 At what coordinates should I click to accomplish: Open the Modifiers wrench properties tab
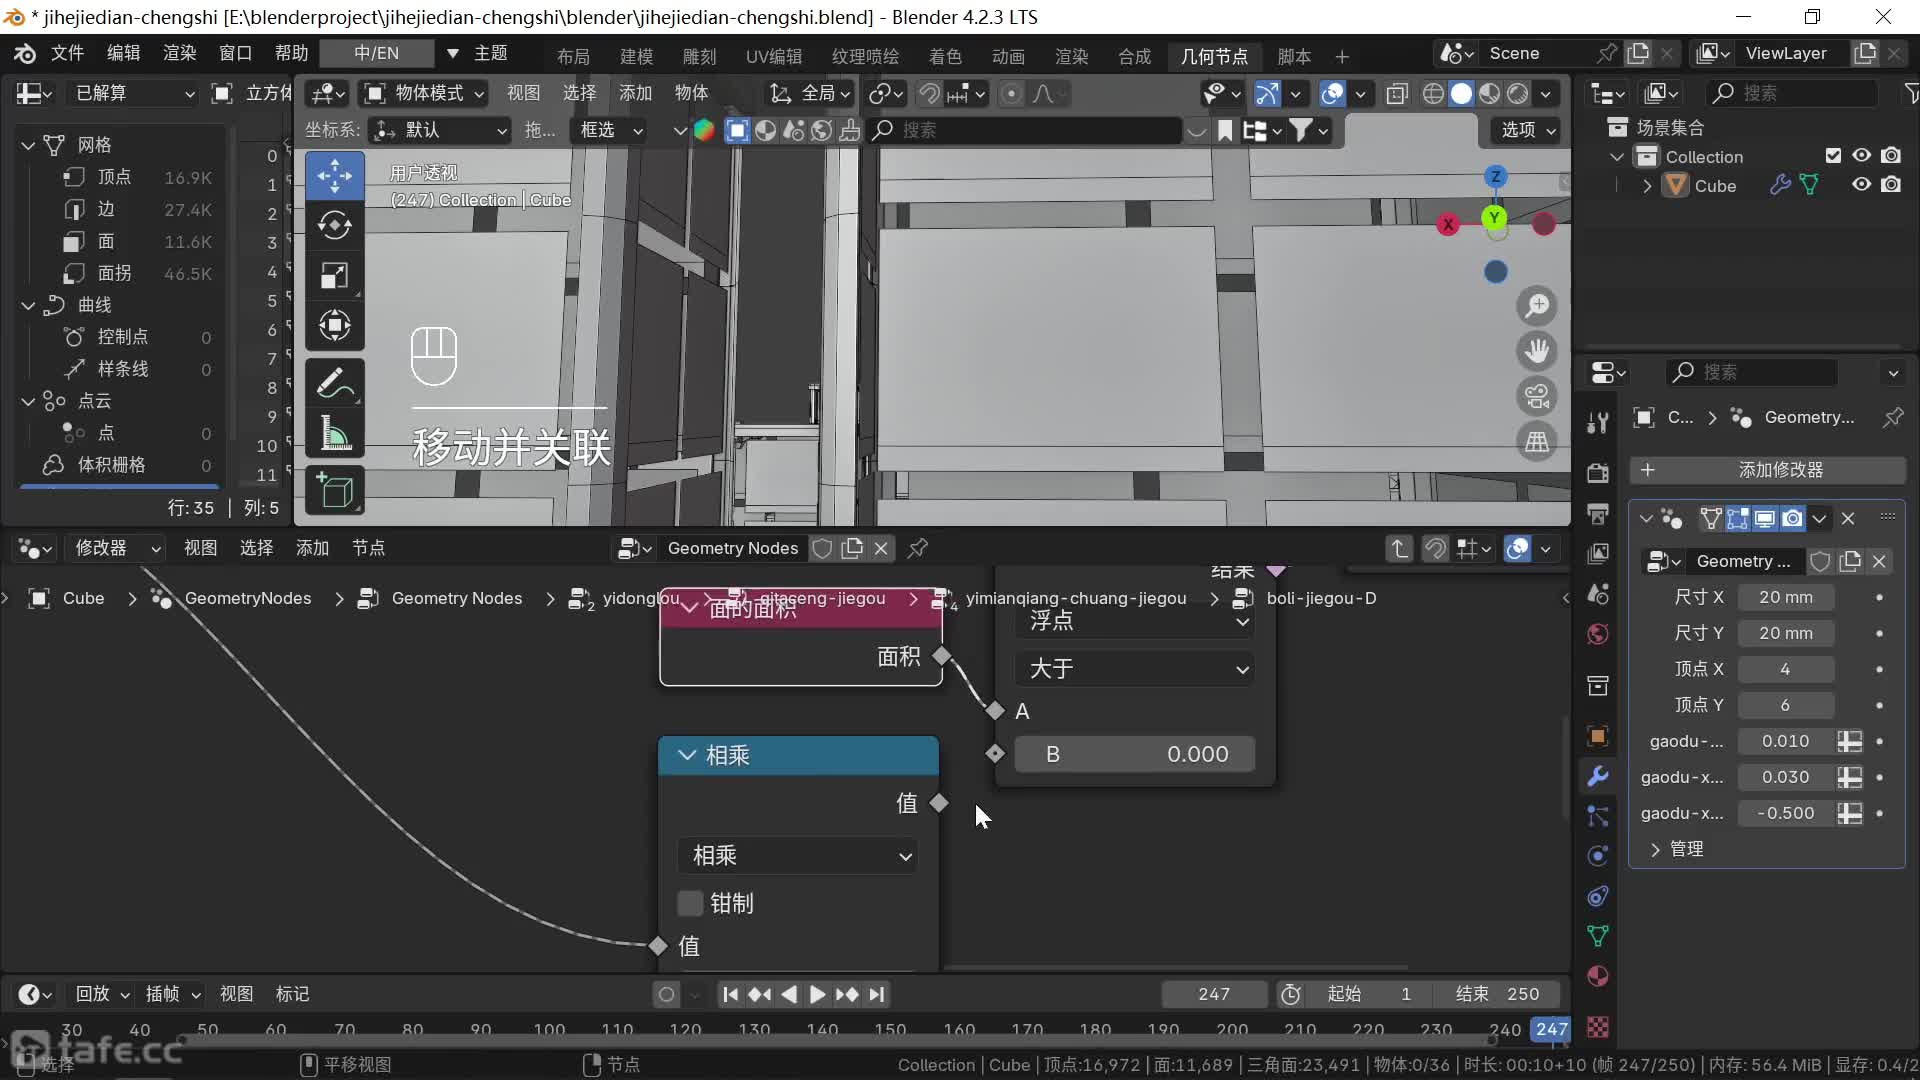[x=1598, y=776]
